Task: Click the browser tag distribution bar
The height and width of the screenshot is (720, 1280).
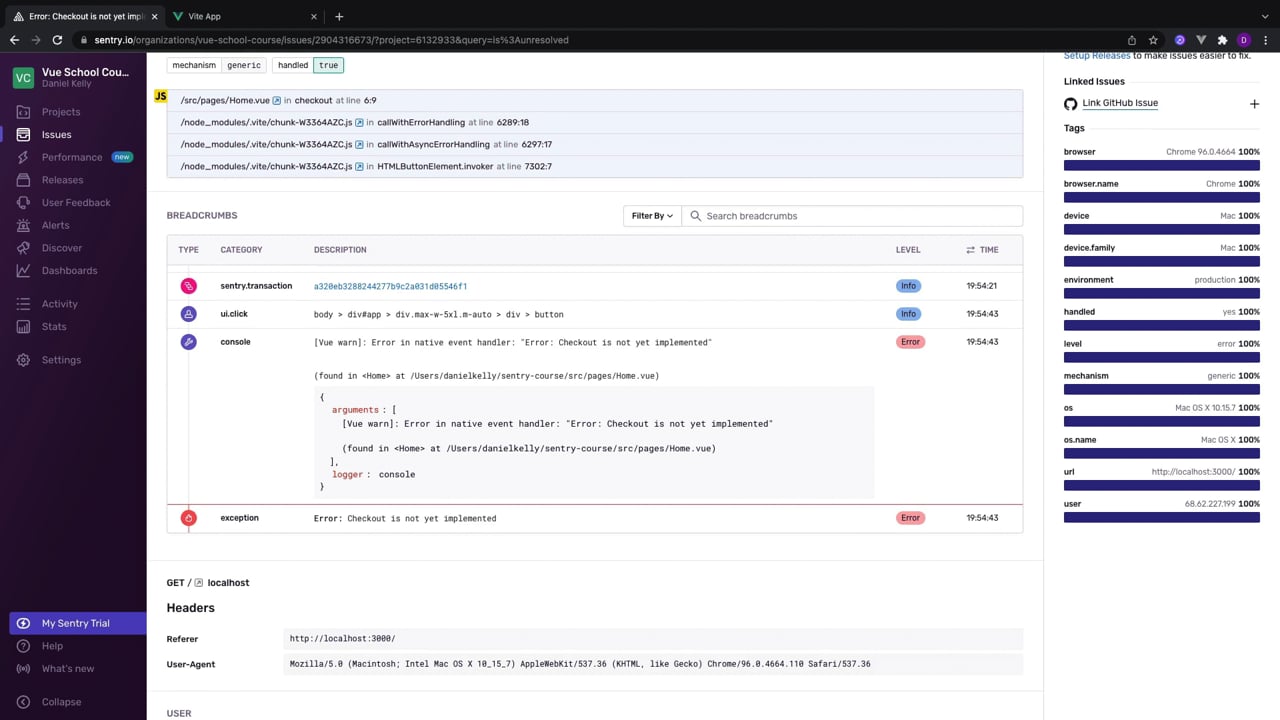Action: coord(1162,165)
